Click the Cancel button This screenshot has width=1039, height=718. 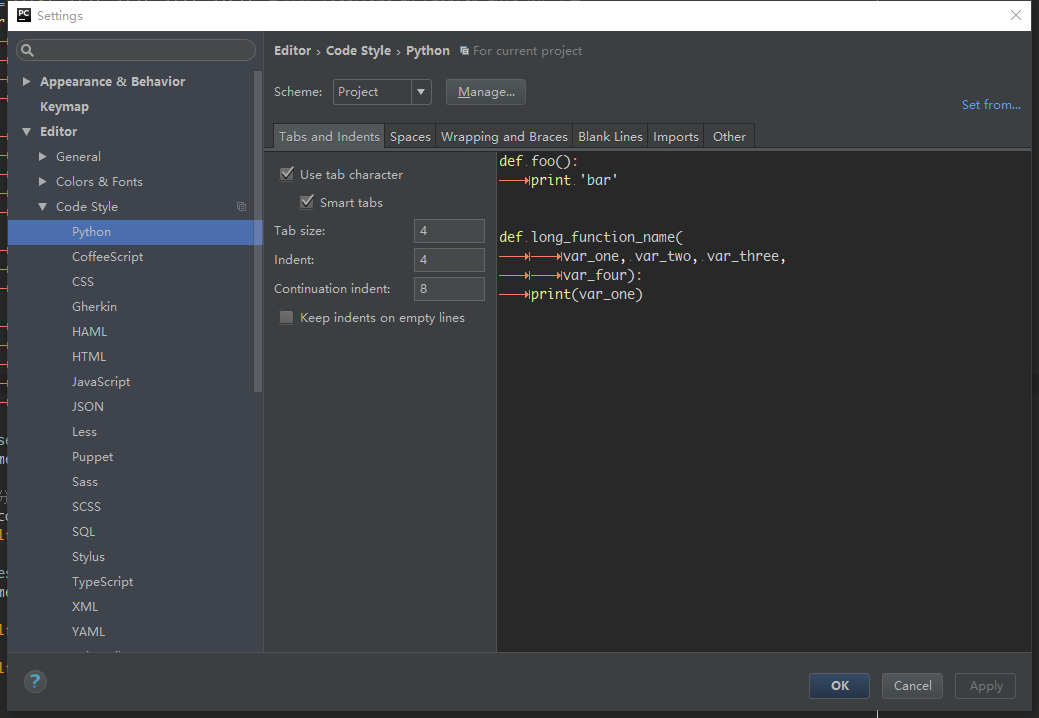(x=912, y=686)
